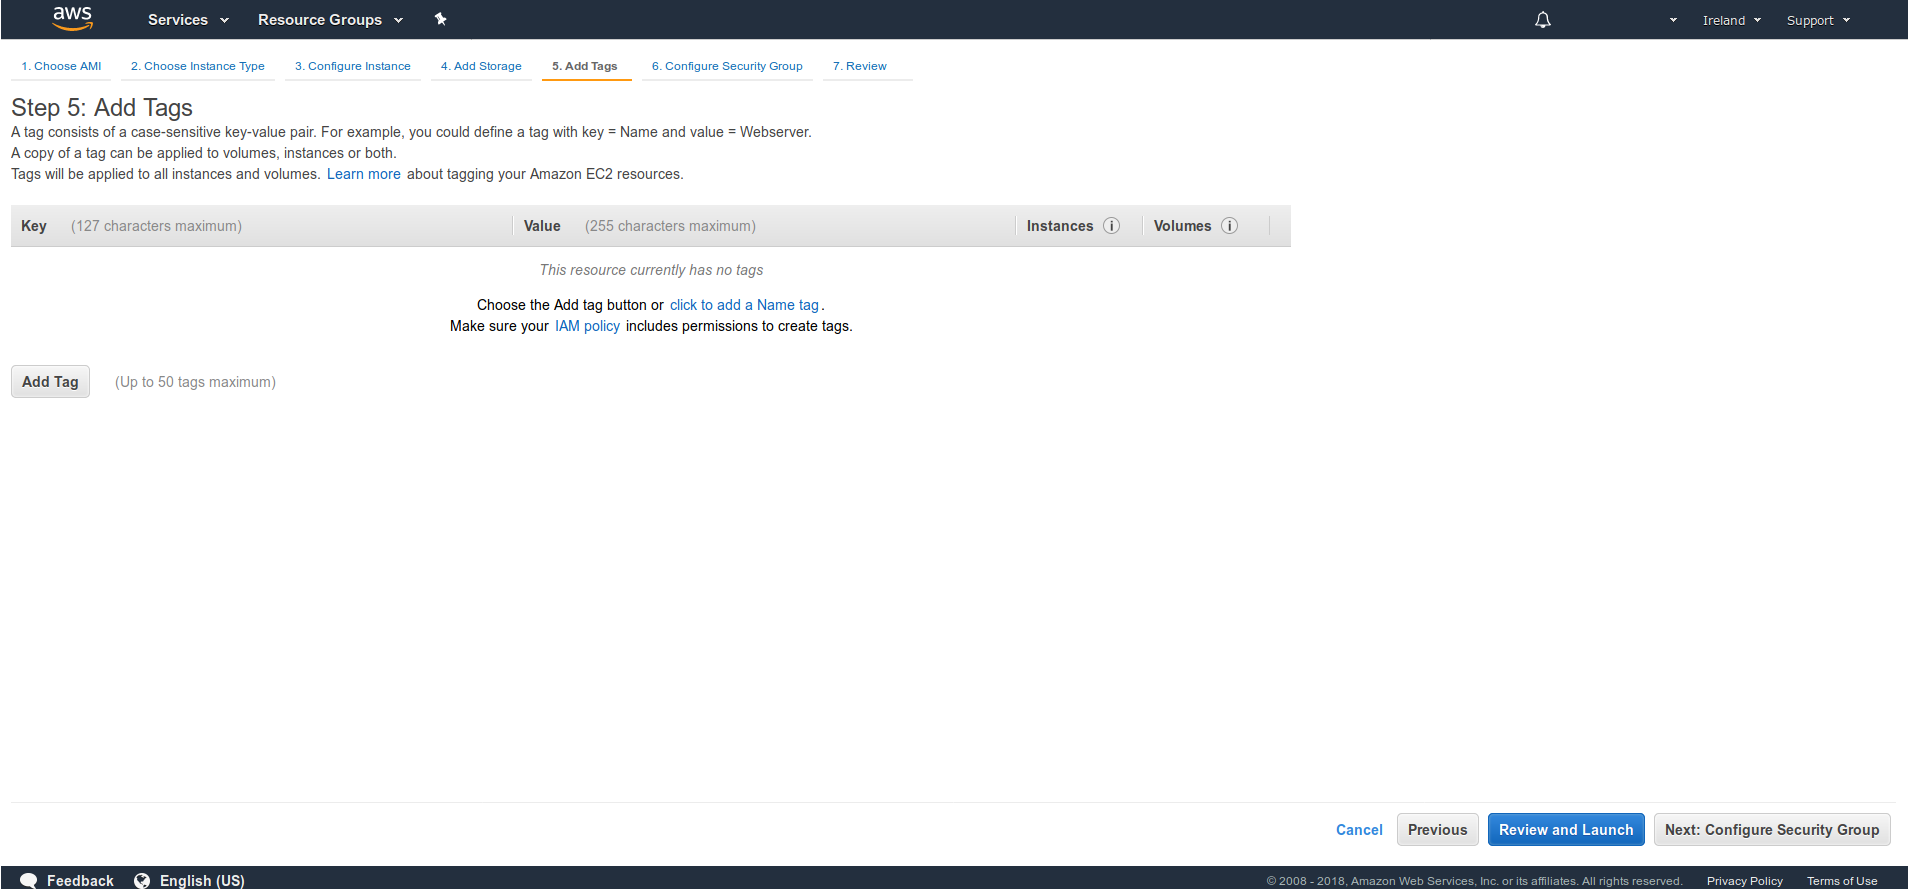Open the notifications bell
The width and height of the screenshot is (1910, 889).
pyautogui.click(x=1543, y=20)
